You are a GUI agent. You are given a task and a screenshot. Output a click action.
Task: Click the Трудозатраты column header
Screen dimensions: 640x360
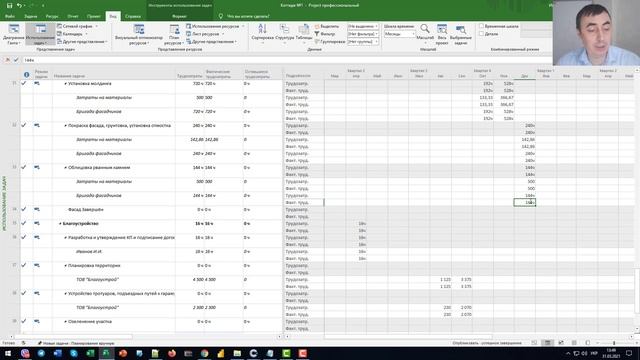pos(189,76)
